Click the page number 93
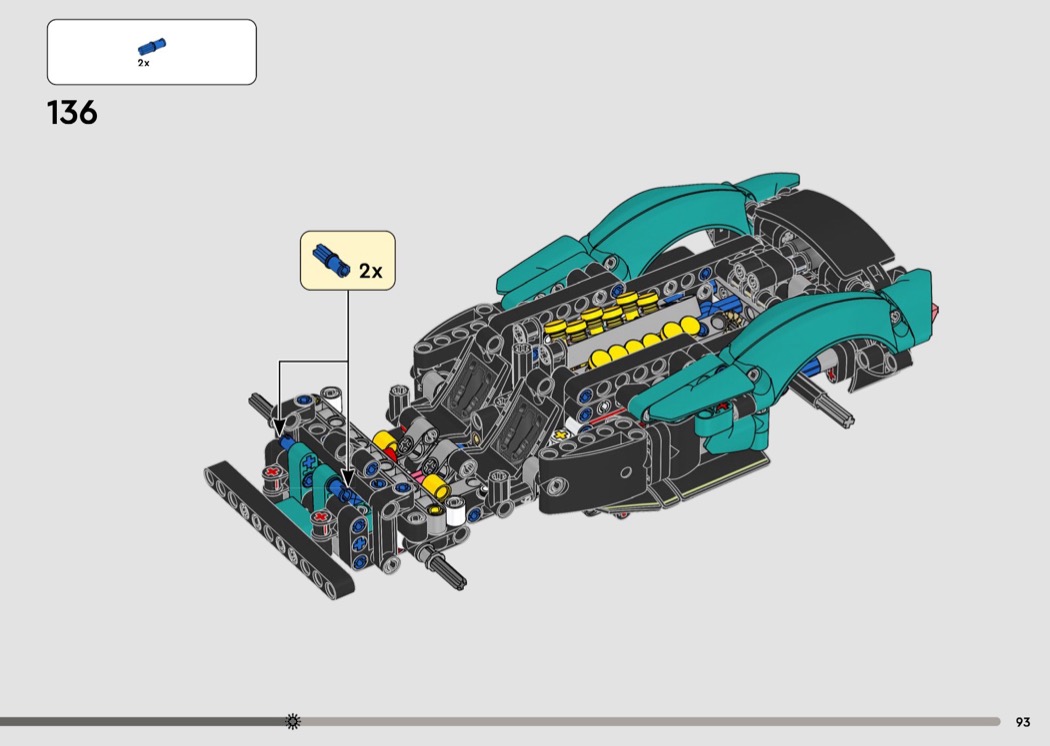Screen dimensions: 1050x746 [1022, 722]
